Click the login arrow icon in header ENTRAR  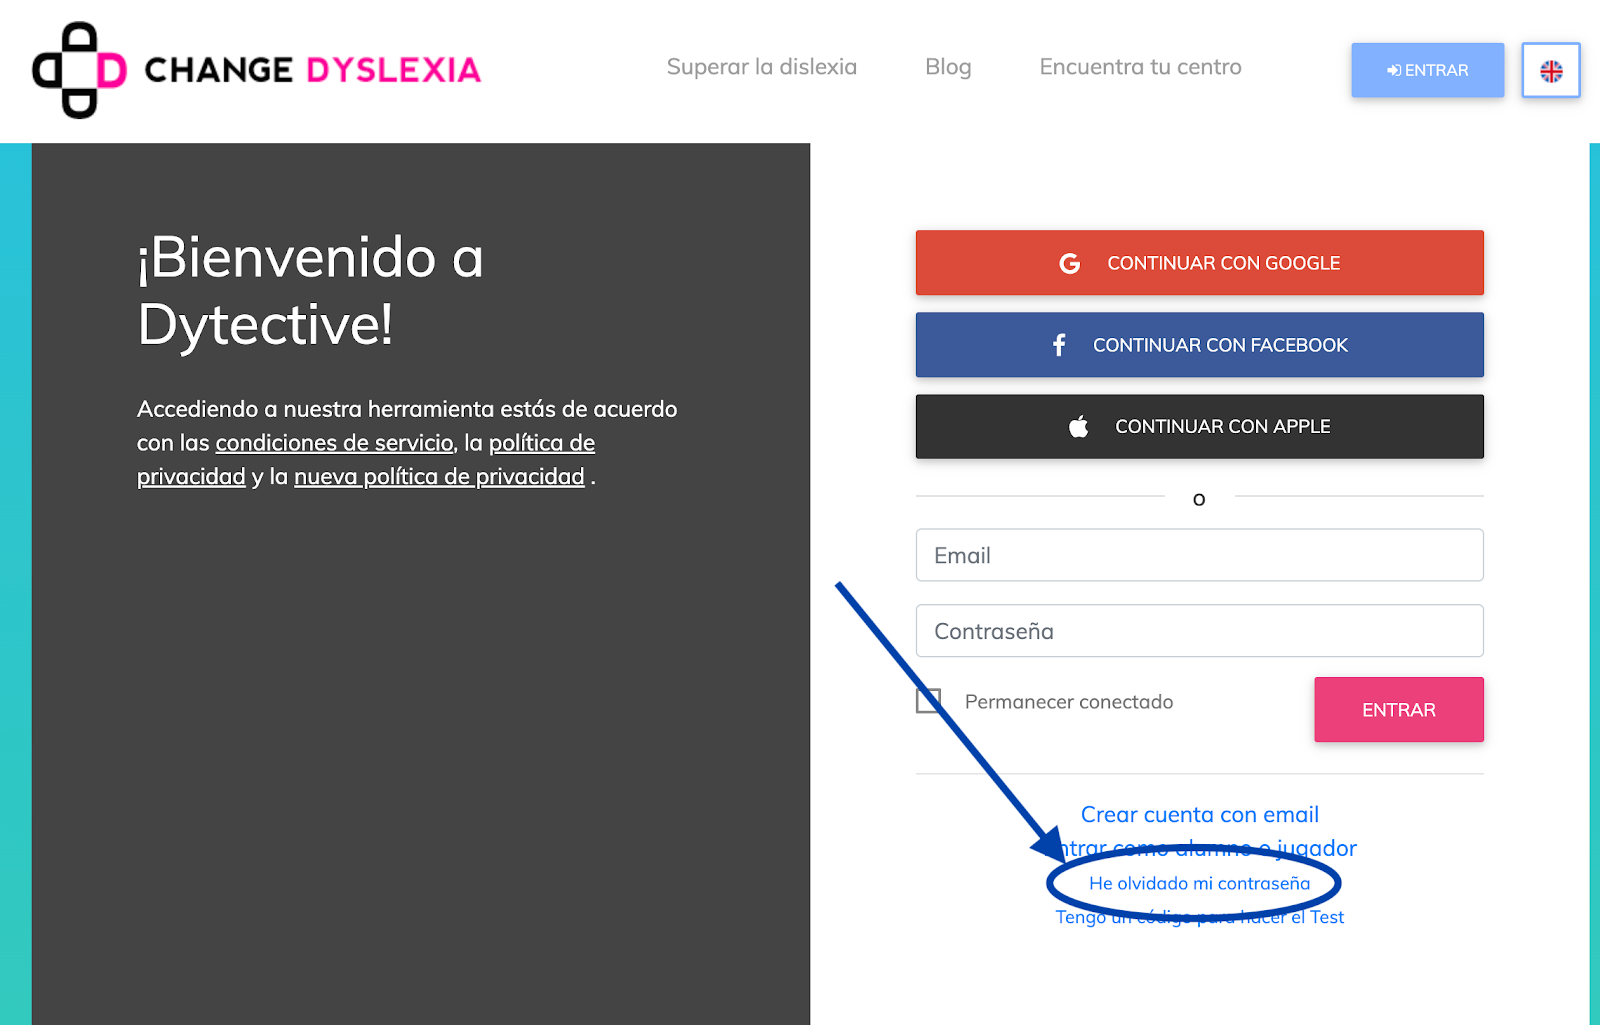click(1394, 70)
